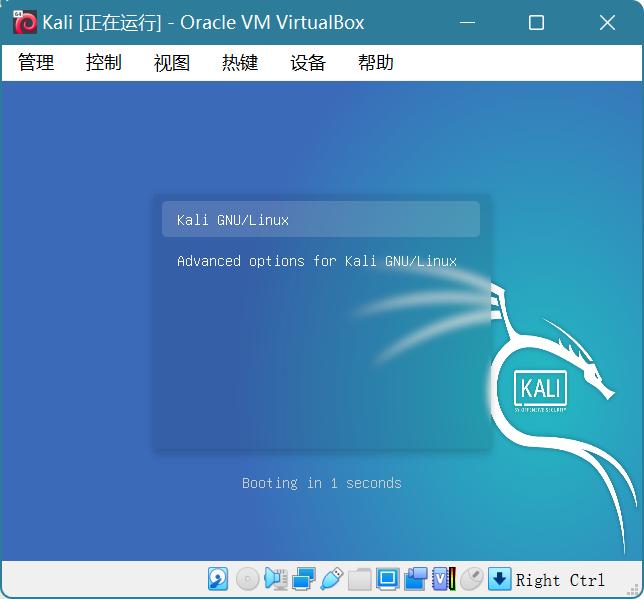This screenshot has height=599, width=644.
Task: Open the display status icon
Action: [x=388, y=579]
